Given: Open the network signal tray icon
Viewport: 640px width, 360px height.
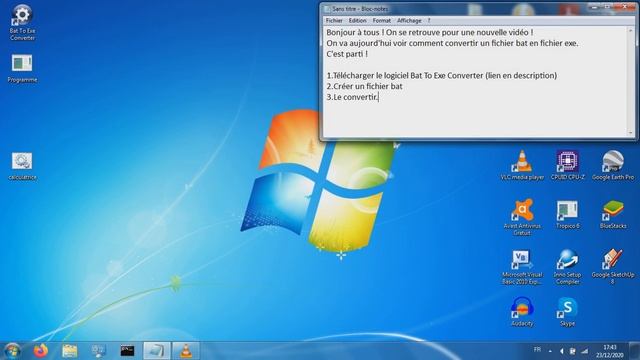Looking at the screenshot, I should [584, 351].
